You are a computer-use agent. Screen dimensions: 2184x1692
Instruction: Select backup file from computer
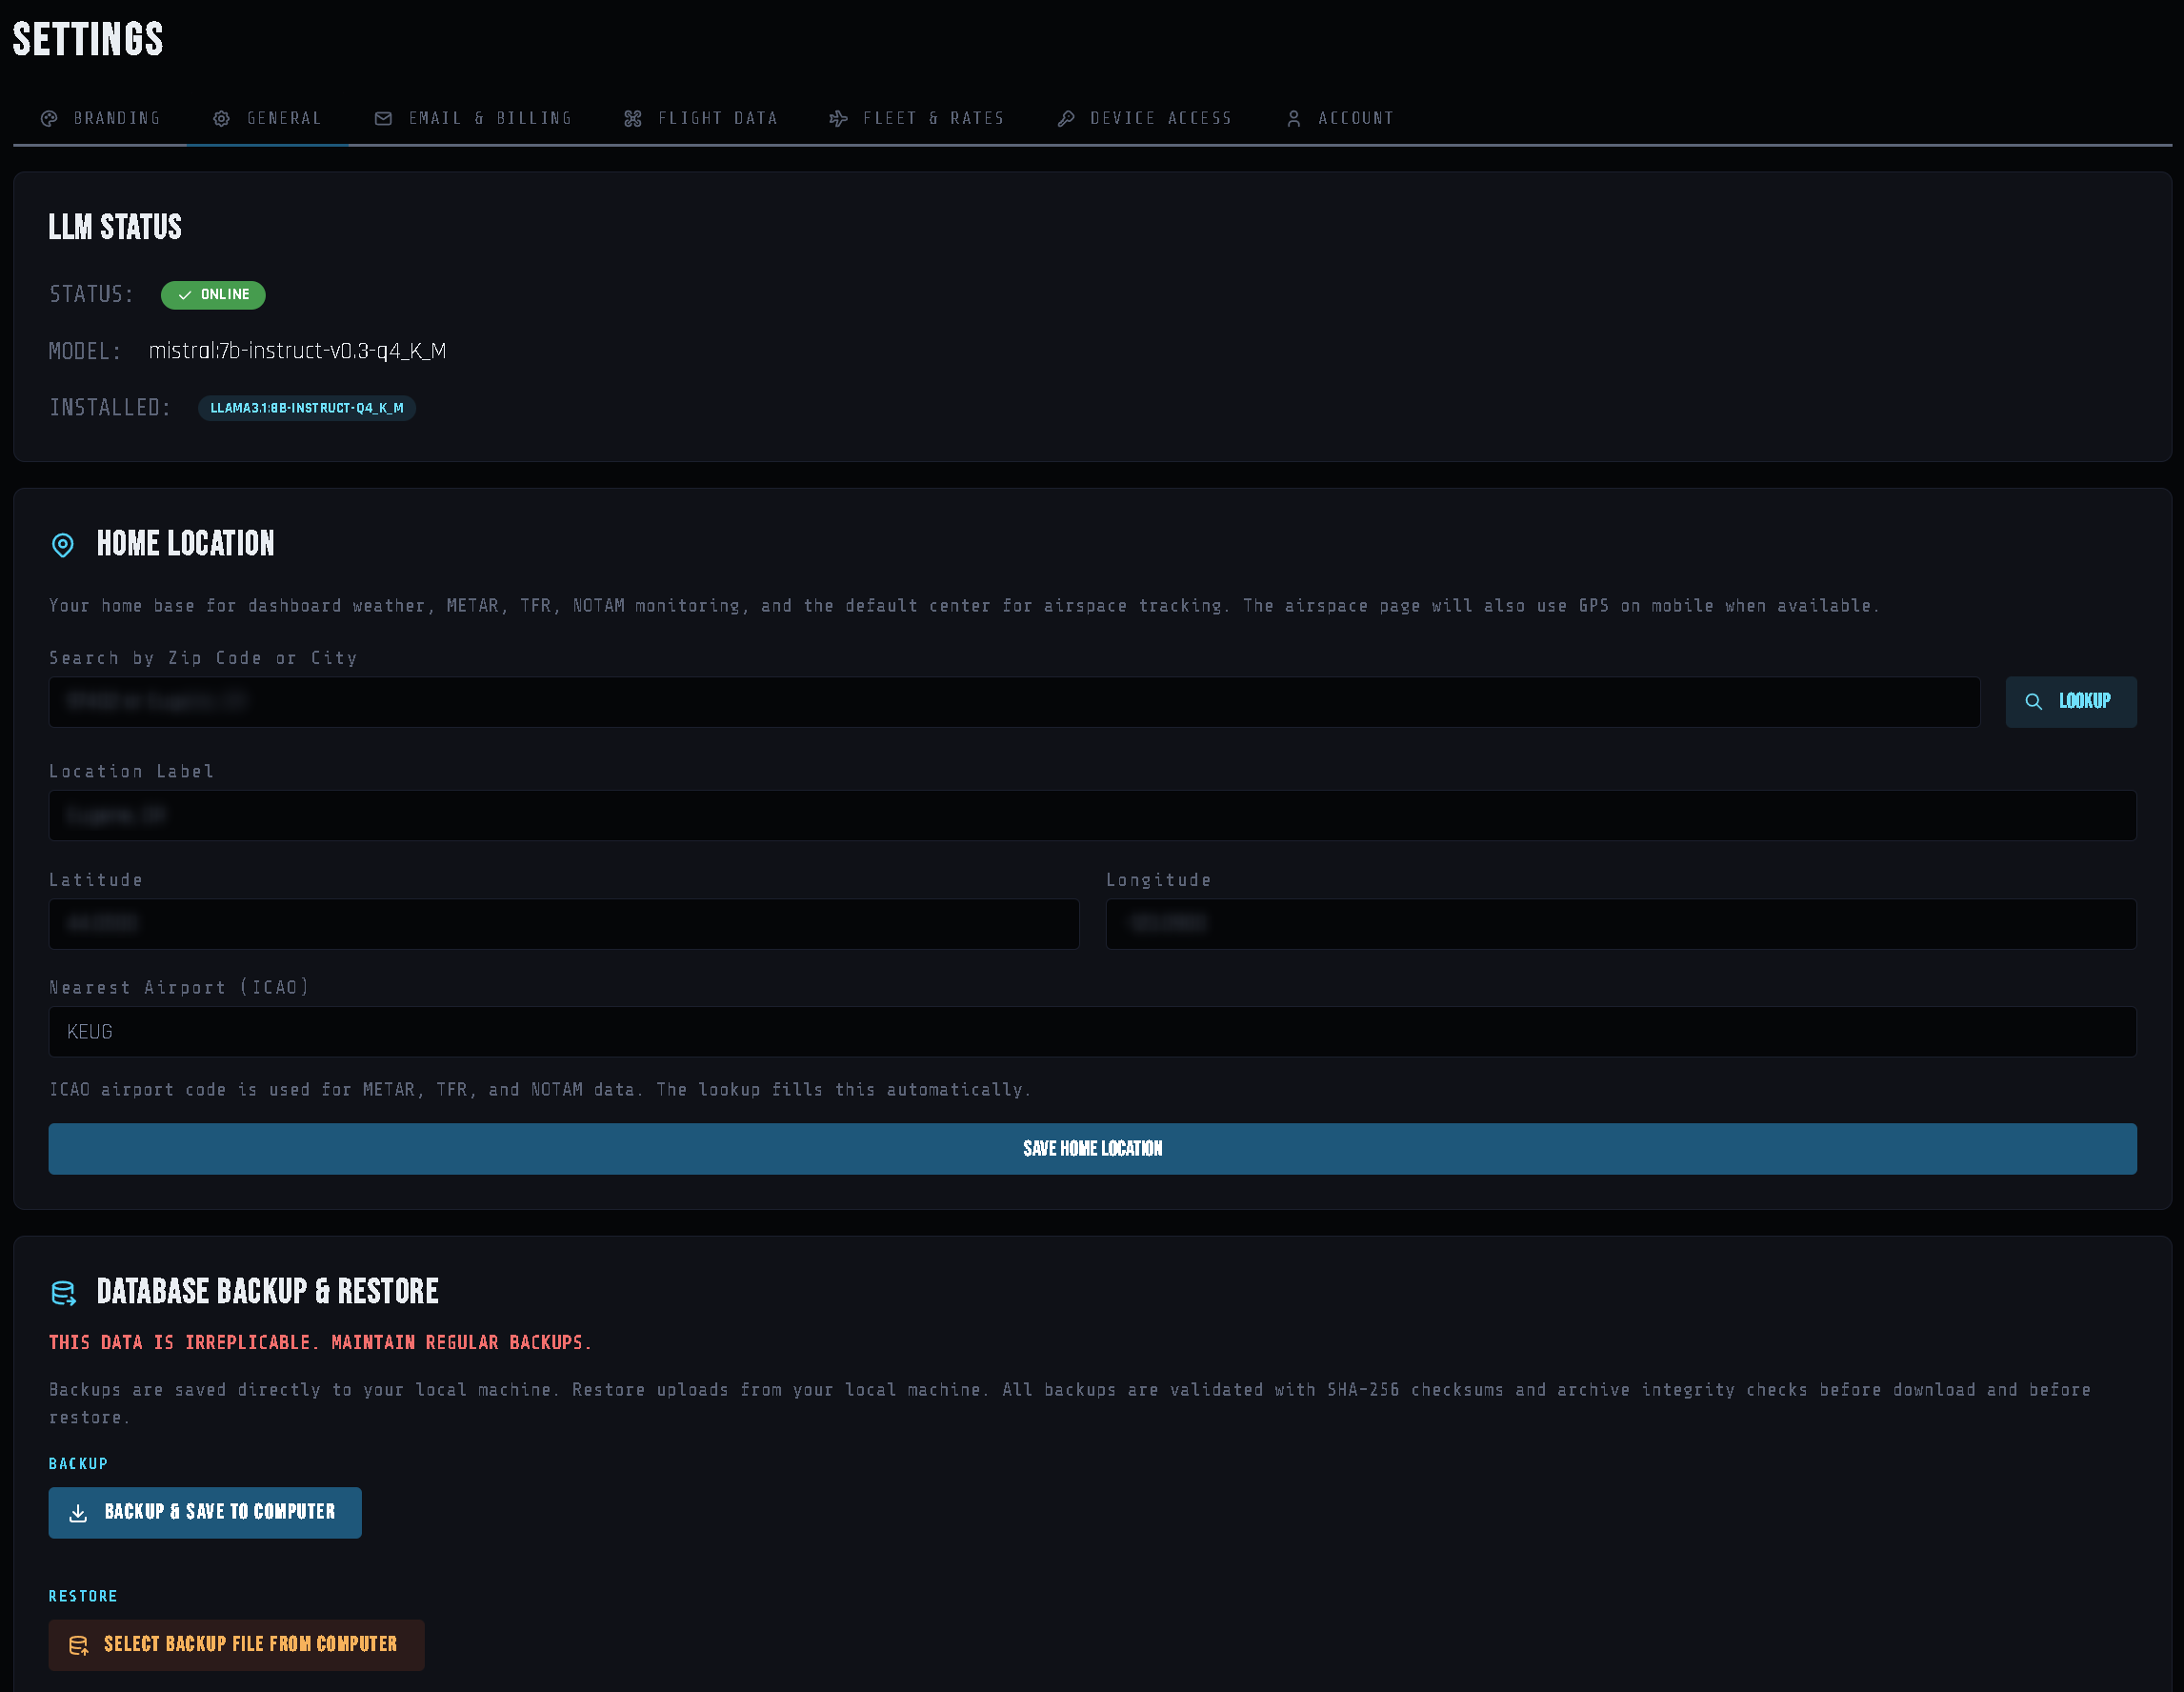coord(237,1645)
